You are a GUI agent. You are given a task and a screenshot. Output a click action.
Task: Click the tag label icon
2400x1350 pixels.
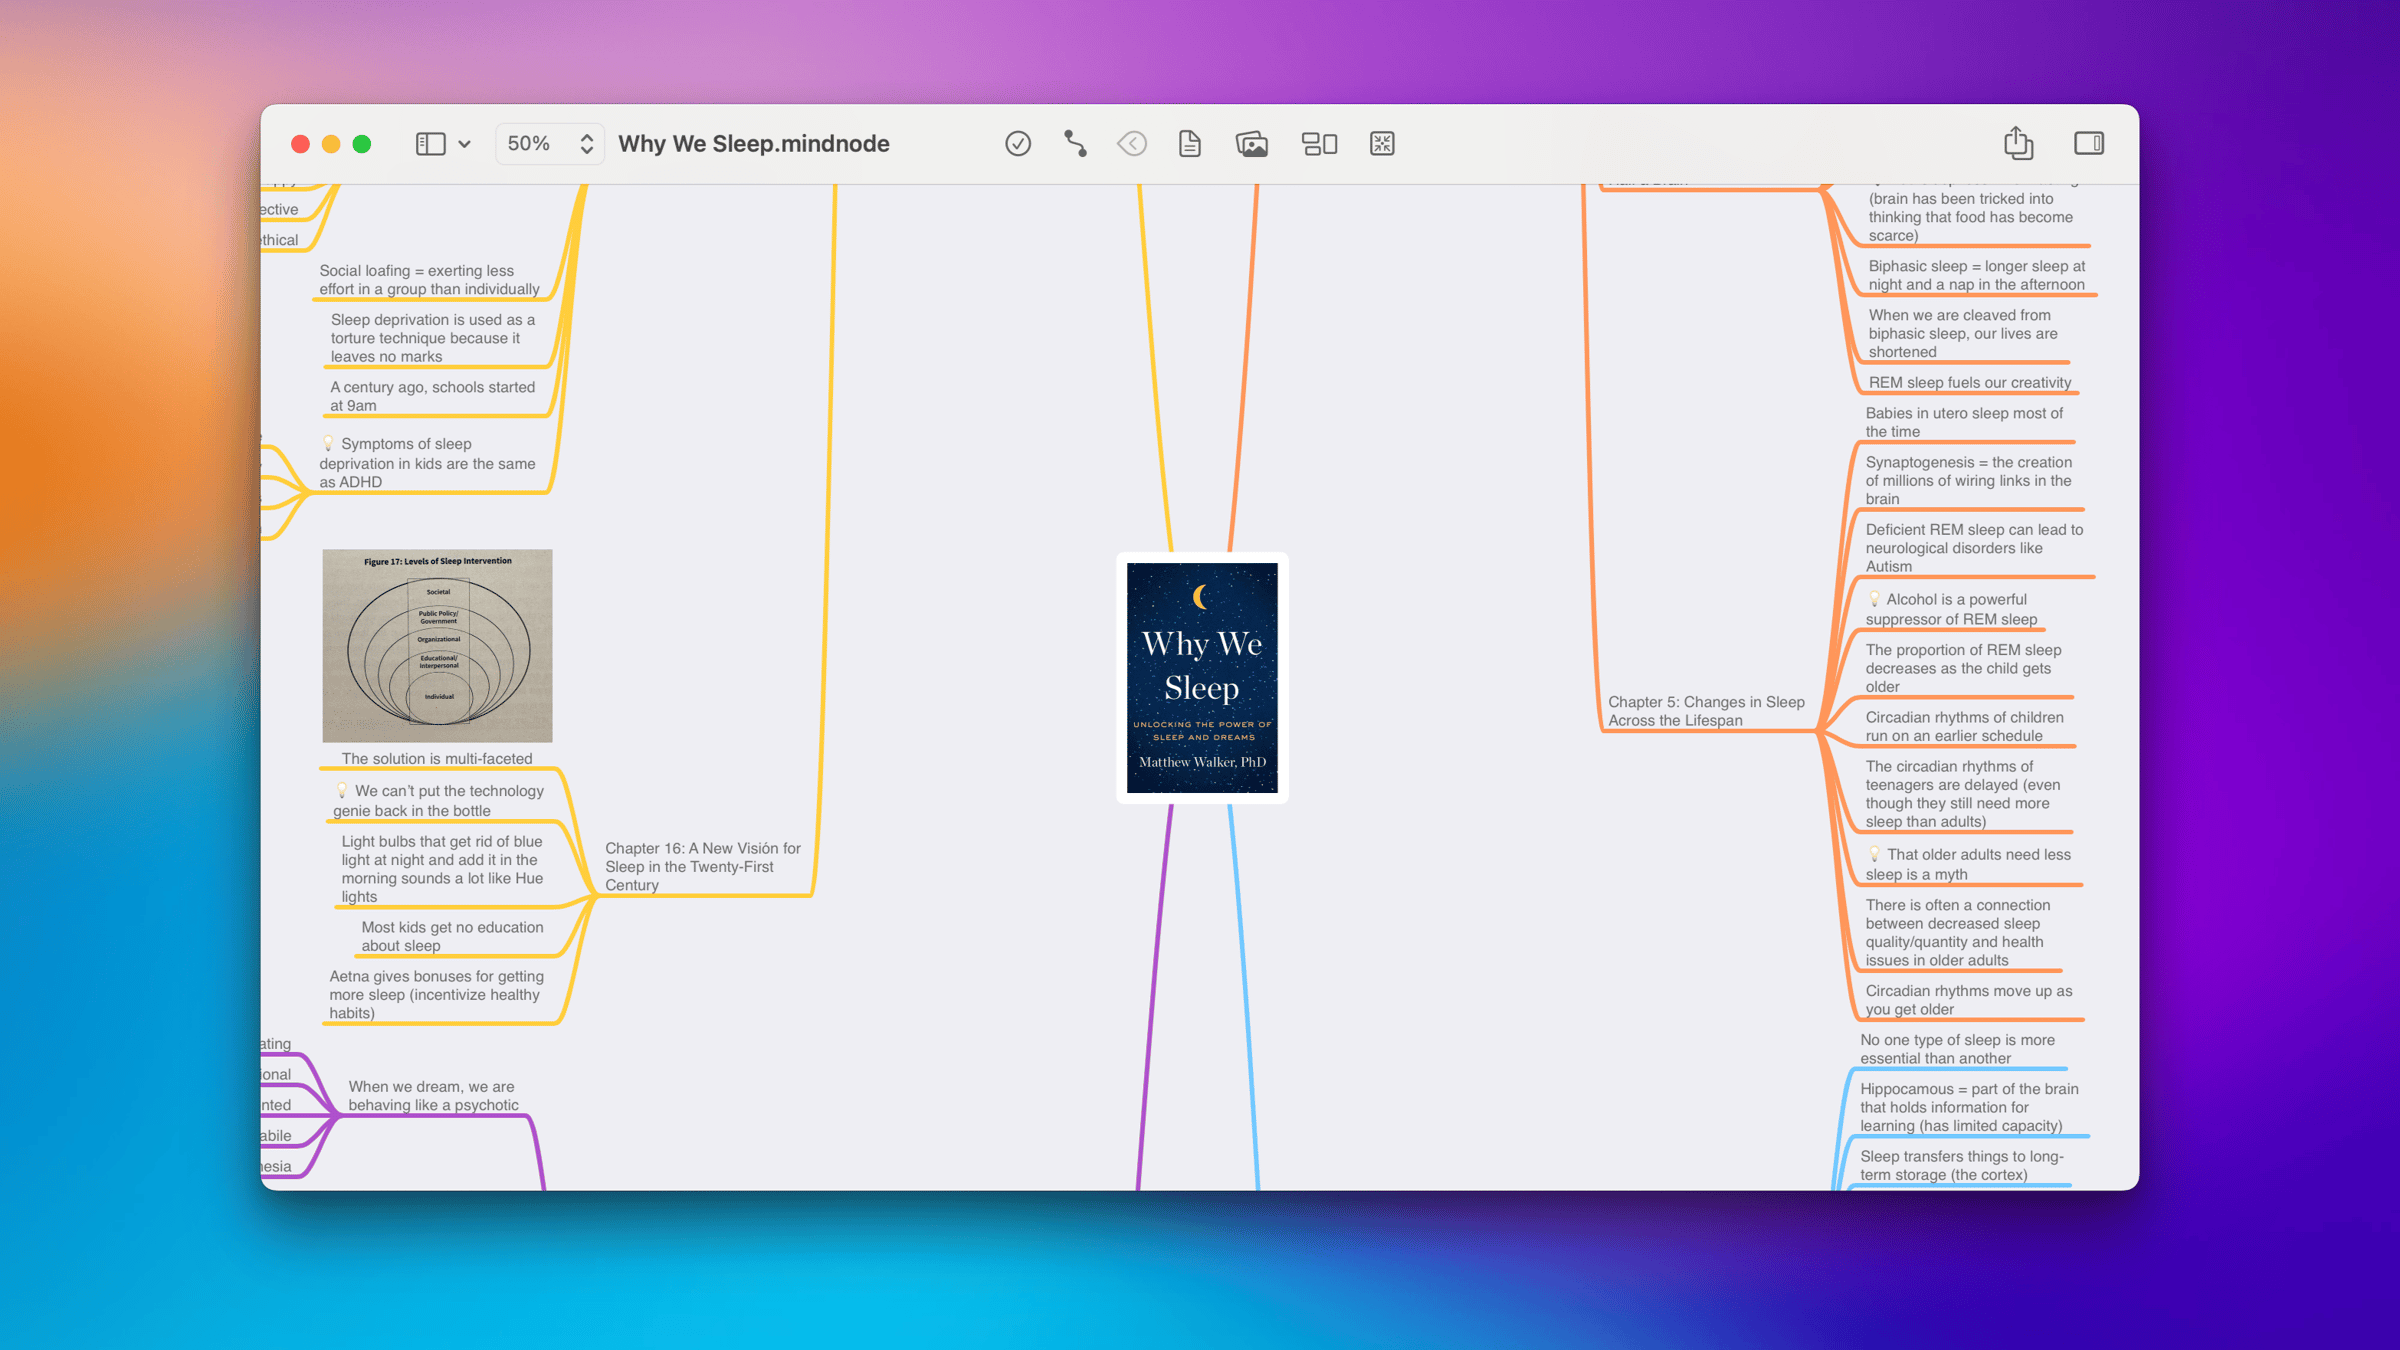click(1132, 144)
